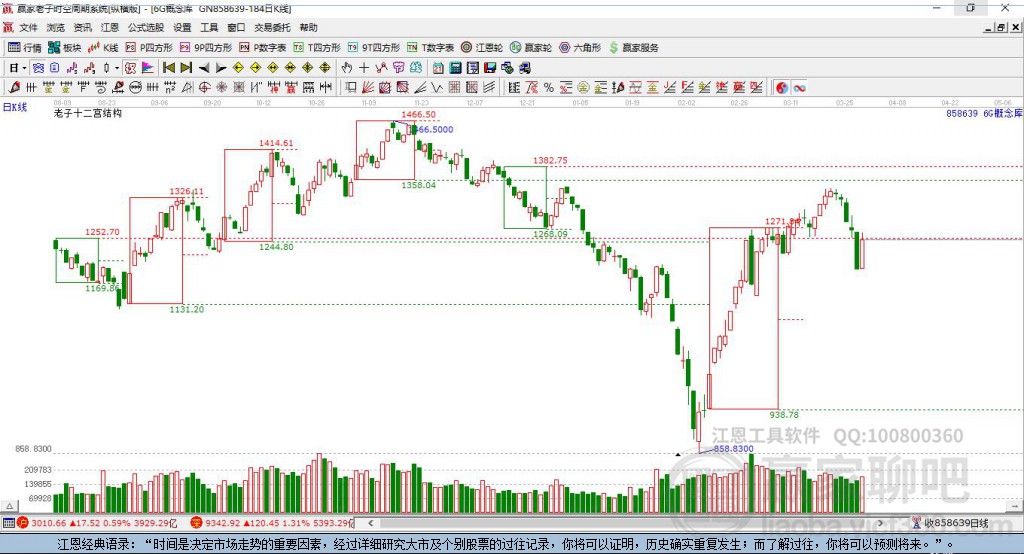Screen dimensions: 1024x554
Task: Select the Gann fan lines tool
Action: 368,87
